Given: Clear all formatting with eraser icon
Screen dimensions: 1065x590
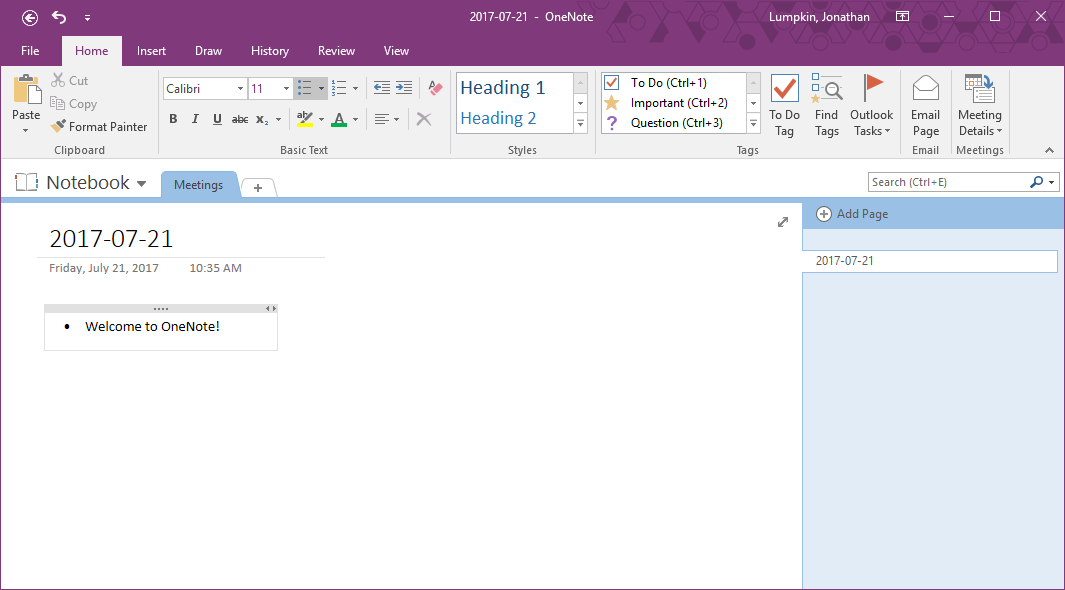Looking at the screenshot, I should click(x=434, y=88).
